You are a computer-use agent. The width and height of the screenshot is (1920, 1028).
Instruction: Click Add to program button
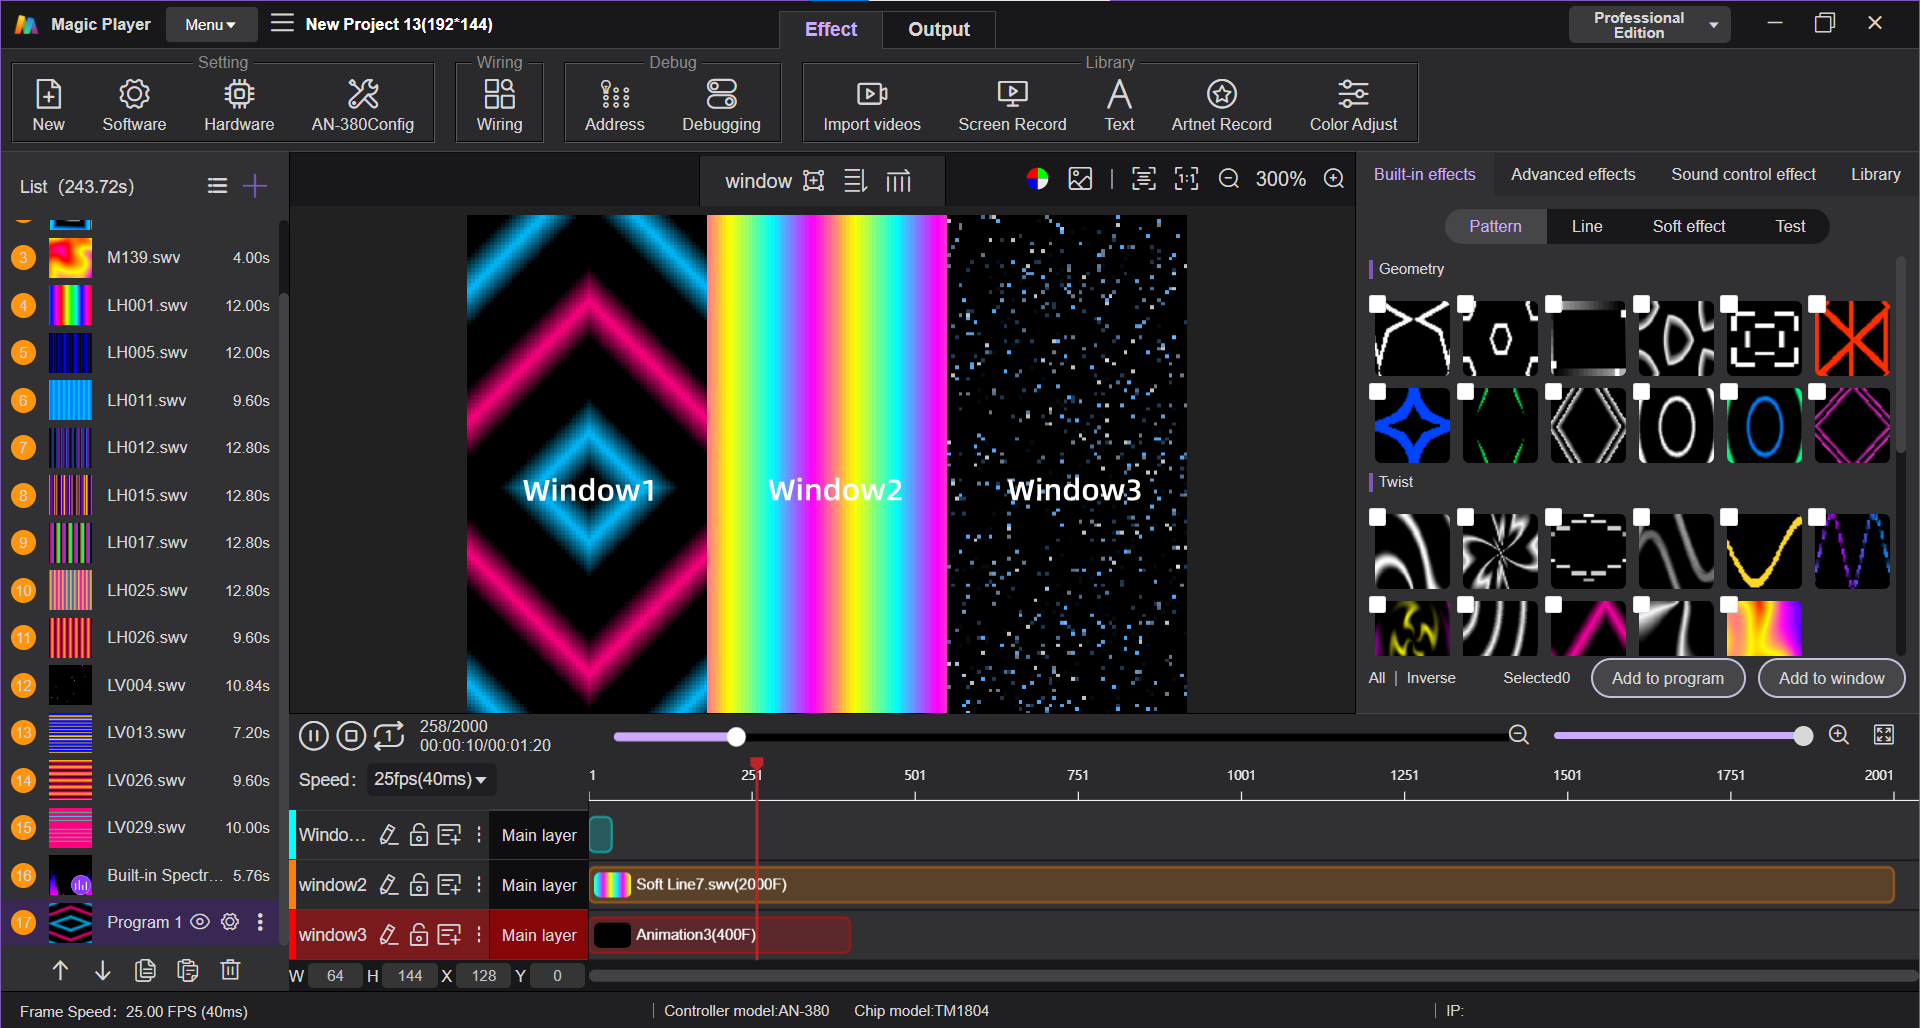[x=1668, y=678]
